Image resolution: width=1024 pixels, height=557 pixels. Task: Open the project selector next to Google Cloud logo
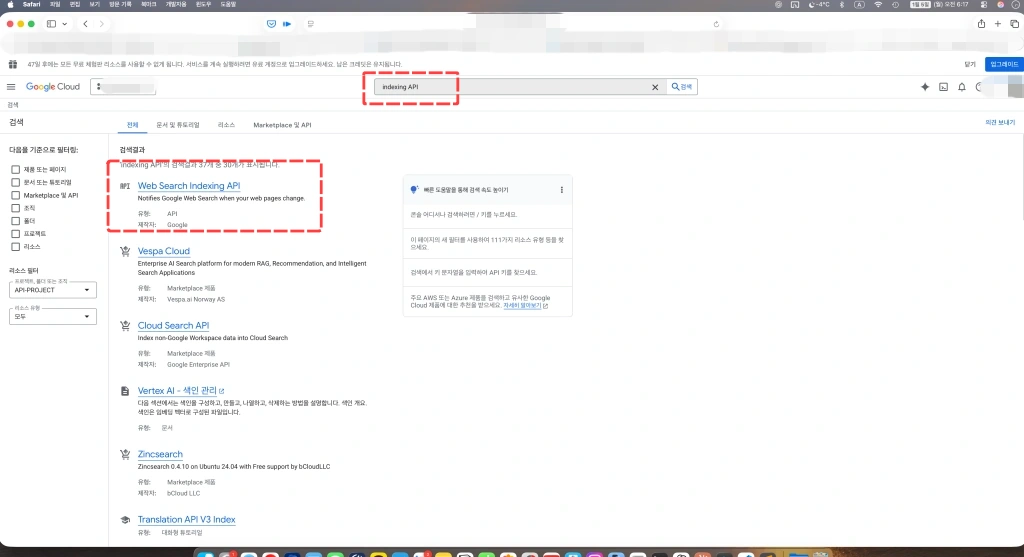point(123,87)
